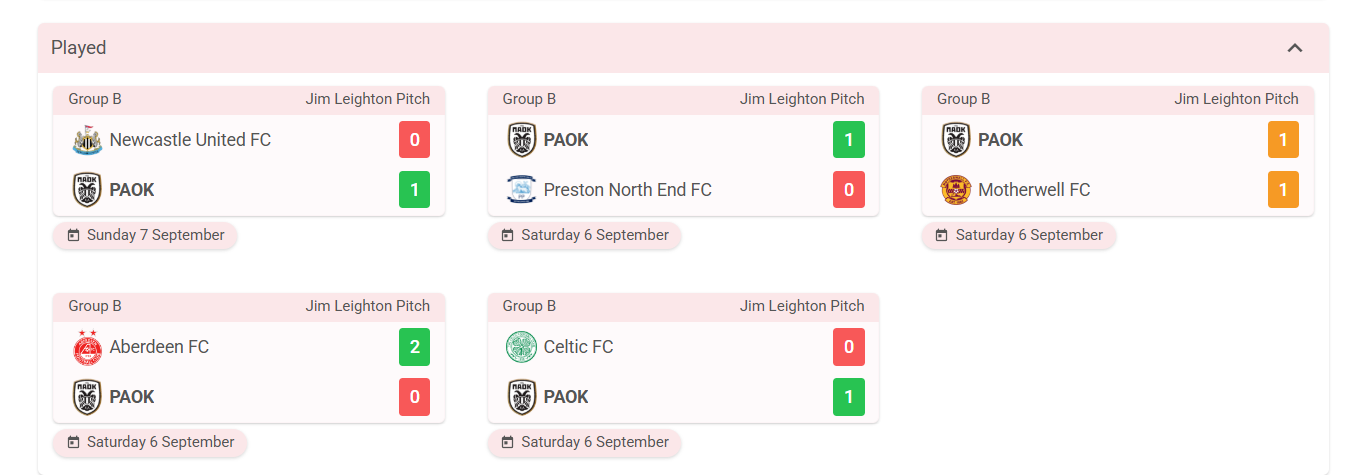Open the Celtic FC versus PAOK match card
The width and height of the screenshot is (1352, 475).
tap(684, 358)
